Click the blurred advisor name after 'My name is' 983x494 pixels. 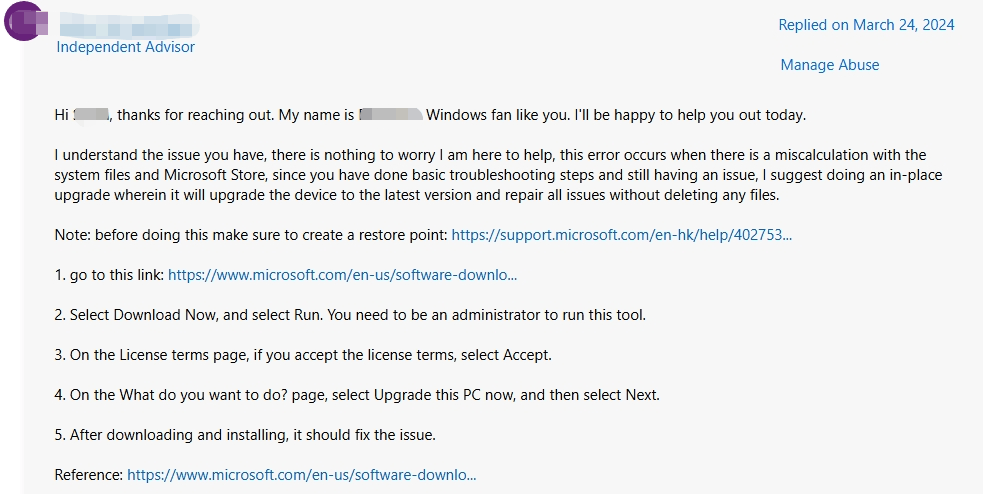click(391, 115)
